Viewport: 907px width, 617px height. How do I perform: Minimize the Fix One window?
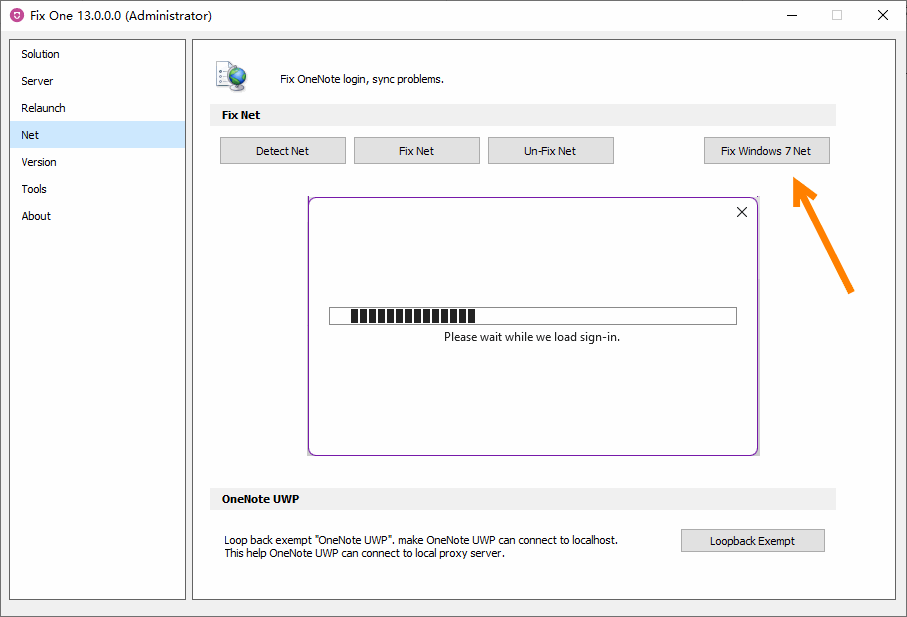[x=792, y=15]
